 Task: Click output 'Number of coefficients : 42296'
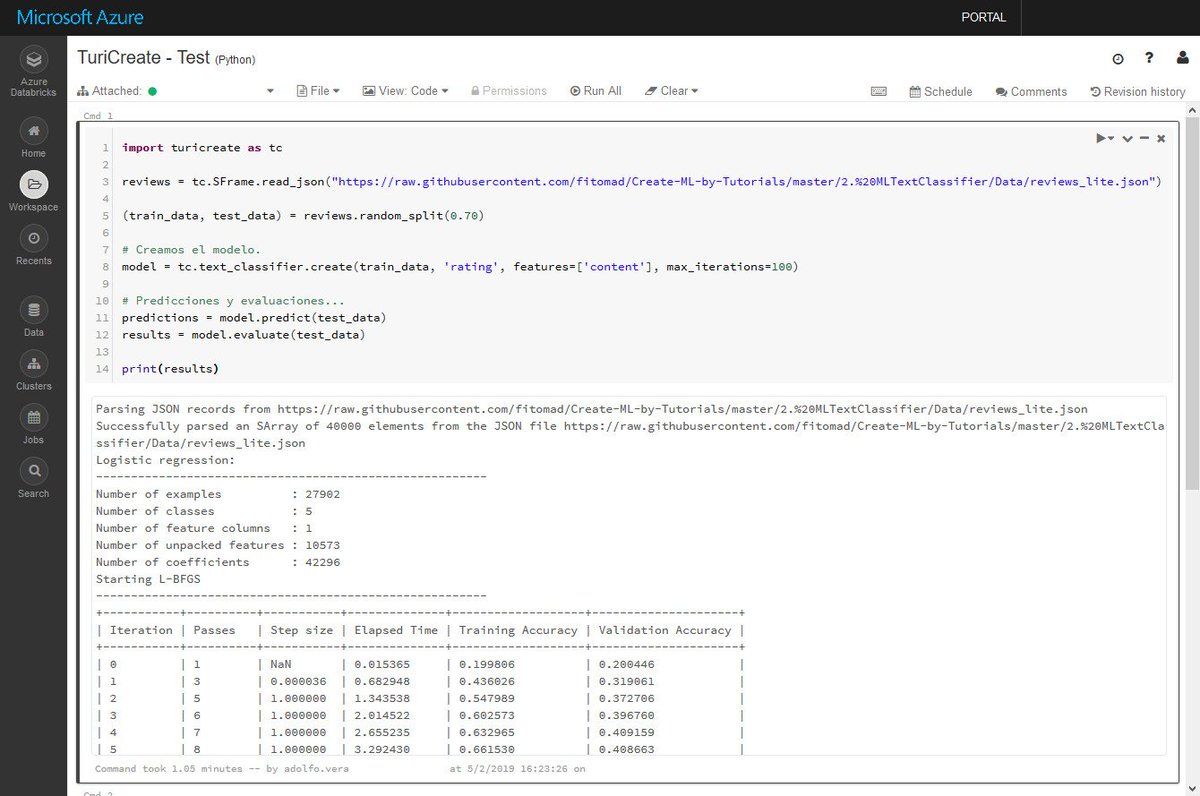pos(218,562)
